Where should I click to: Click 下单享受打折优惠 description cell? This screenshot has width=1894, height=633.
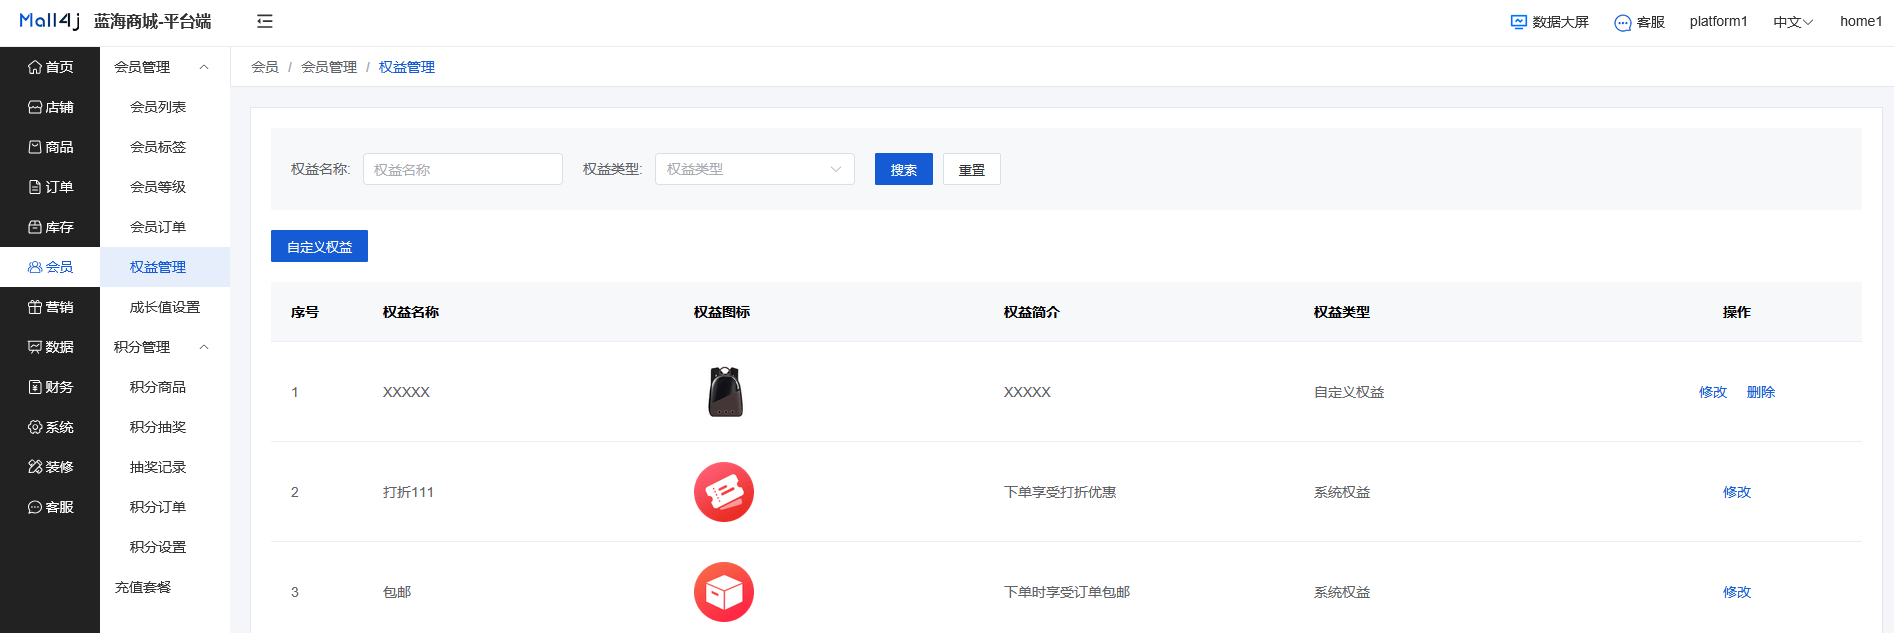(1060, 492)
